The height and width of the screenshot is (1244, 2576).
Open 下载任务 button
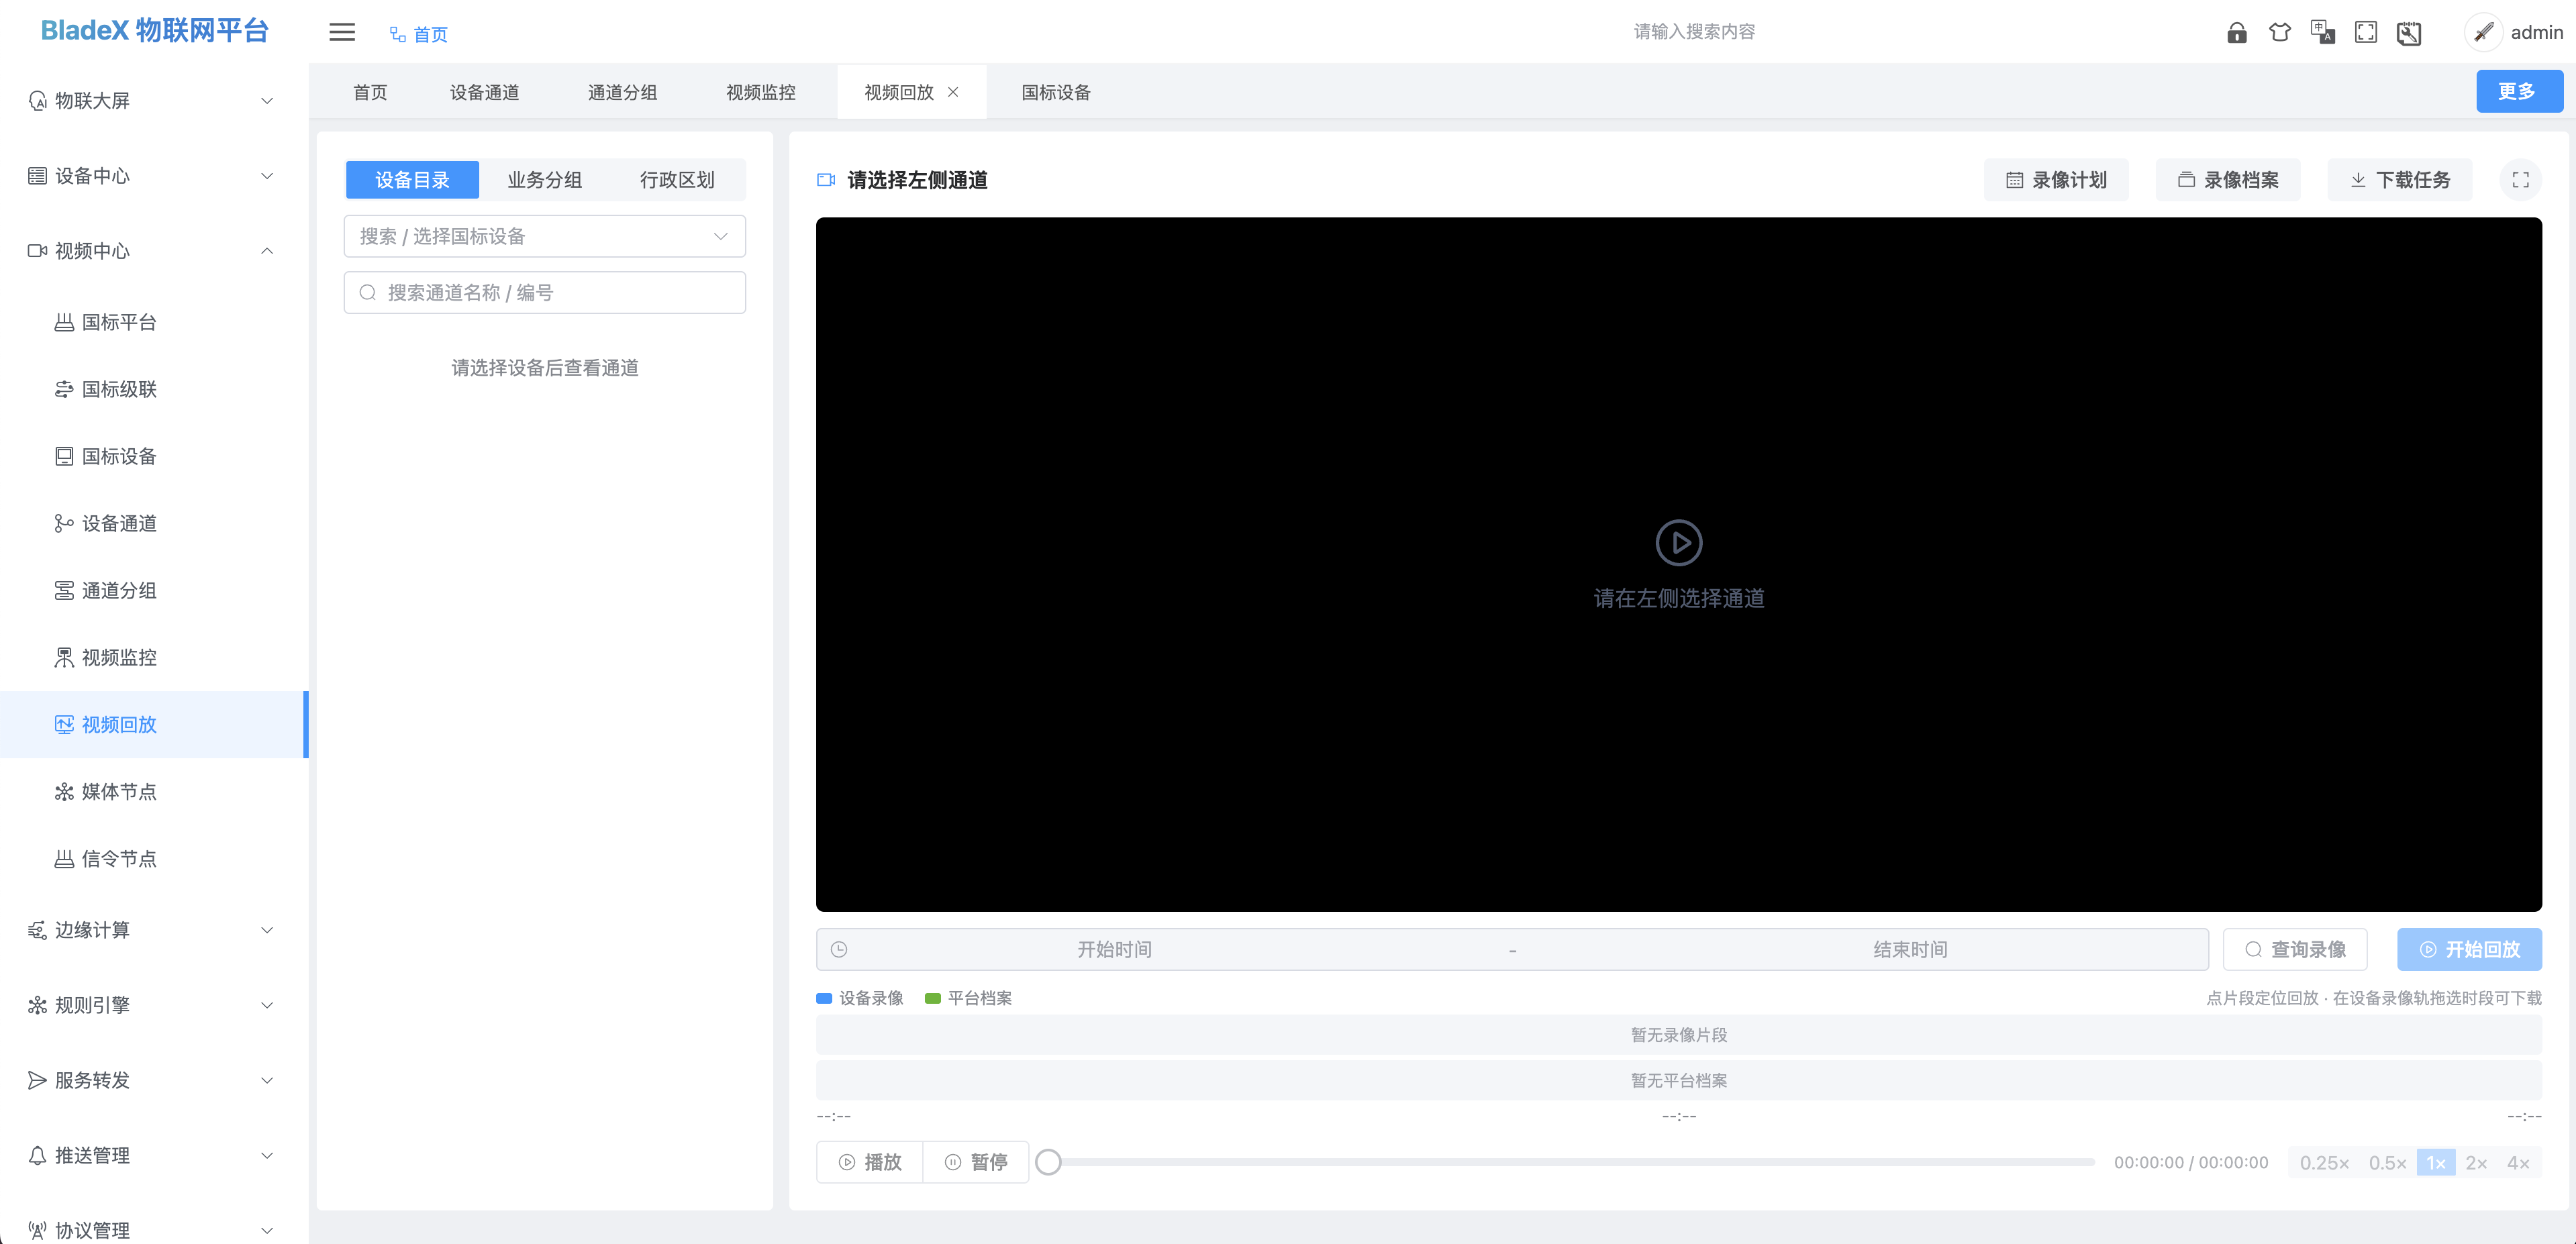pyautogui.click(x=2400, y=180)
